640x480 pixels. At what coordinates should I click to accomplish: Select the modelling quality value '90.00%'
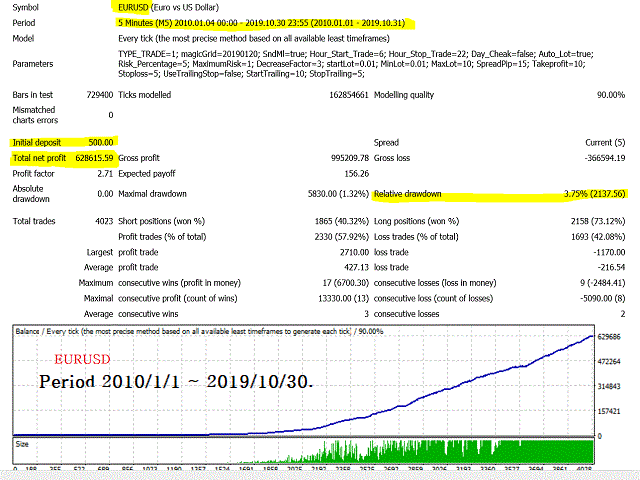click(x=611, y=95)
